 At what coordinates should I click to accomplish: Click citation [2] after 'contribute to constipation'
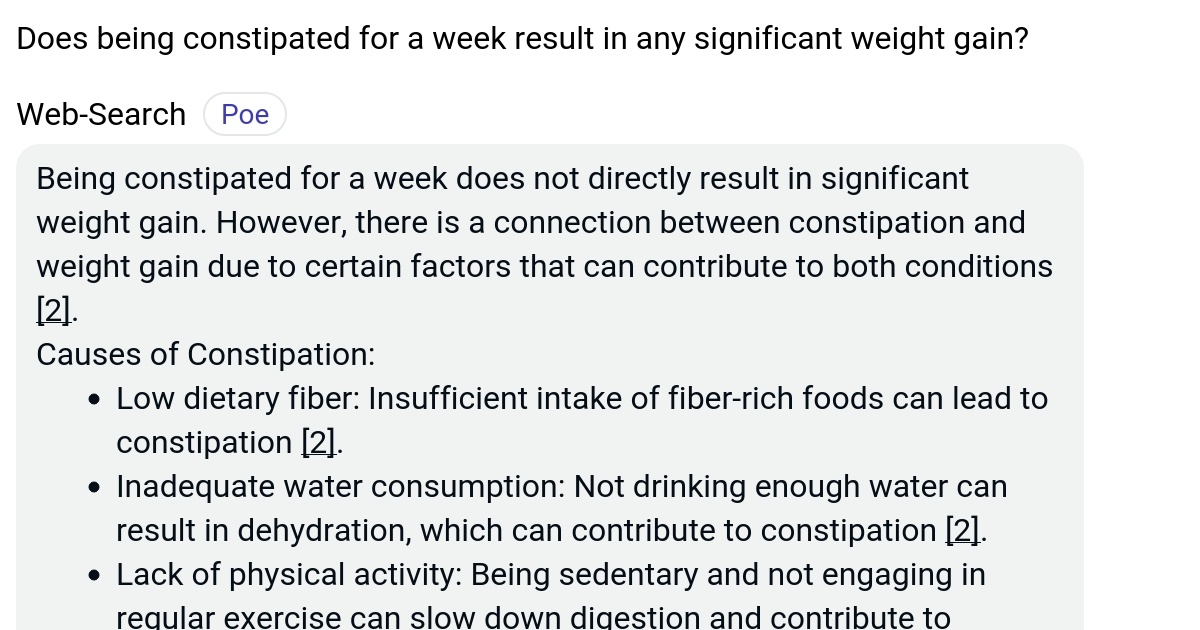[x=961, y=530]
